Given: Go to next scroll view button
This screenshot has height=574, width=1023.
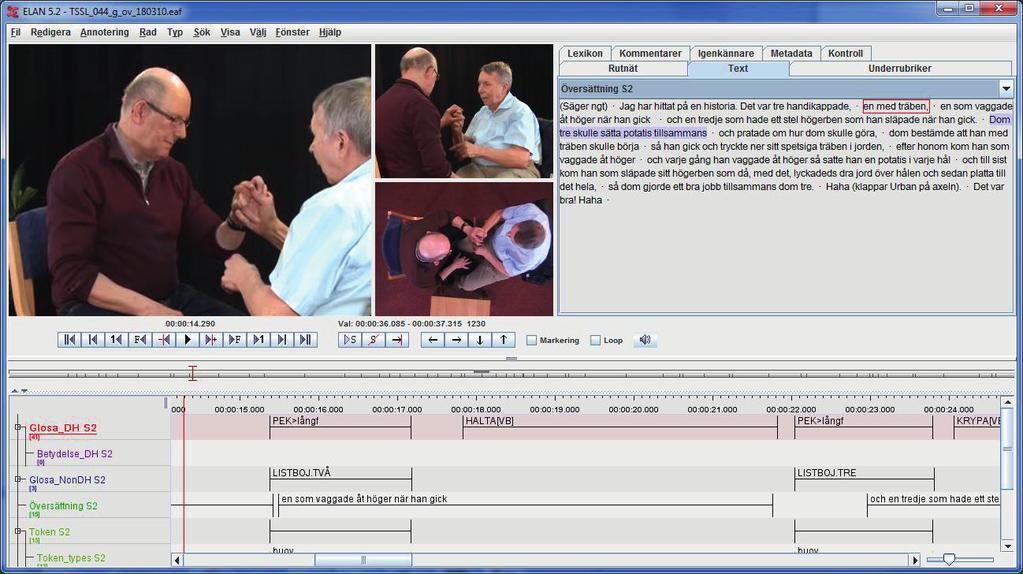Looking at the screenshot, I should point(282,340).
